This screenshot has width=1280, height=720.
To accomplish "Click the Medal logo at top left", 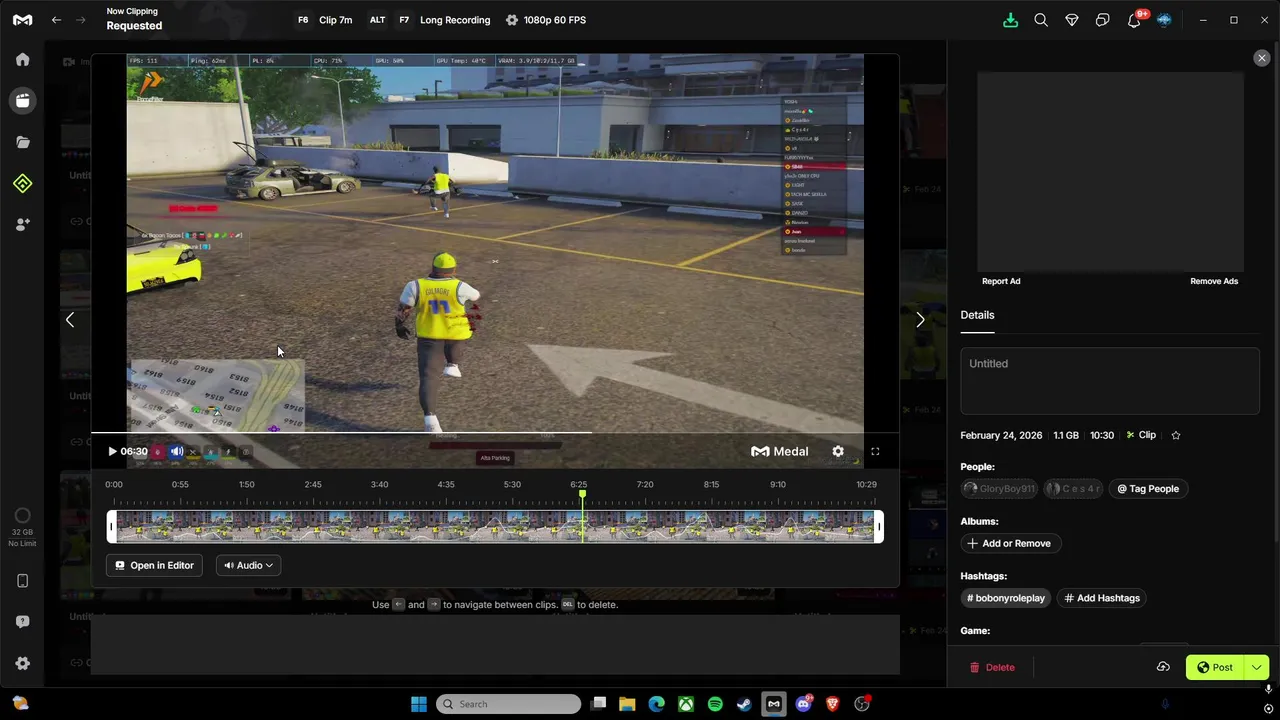I will [22, 20].
